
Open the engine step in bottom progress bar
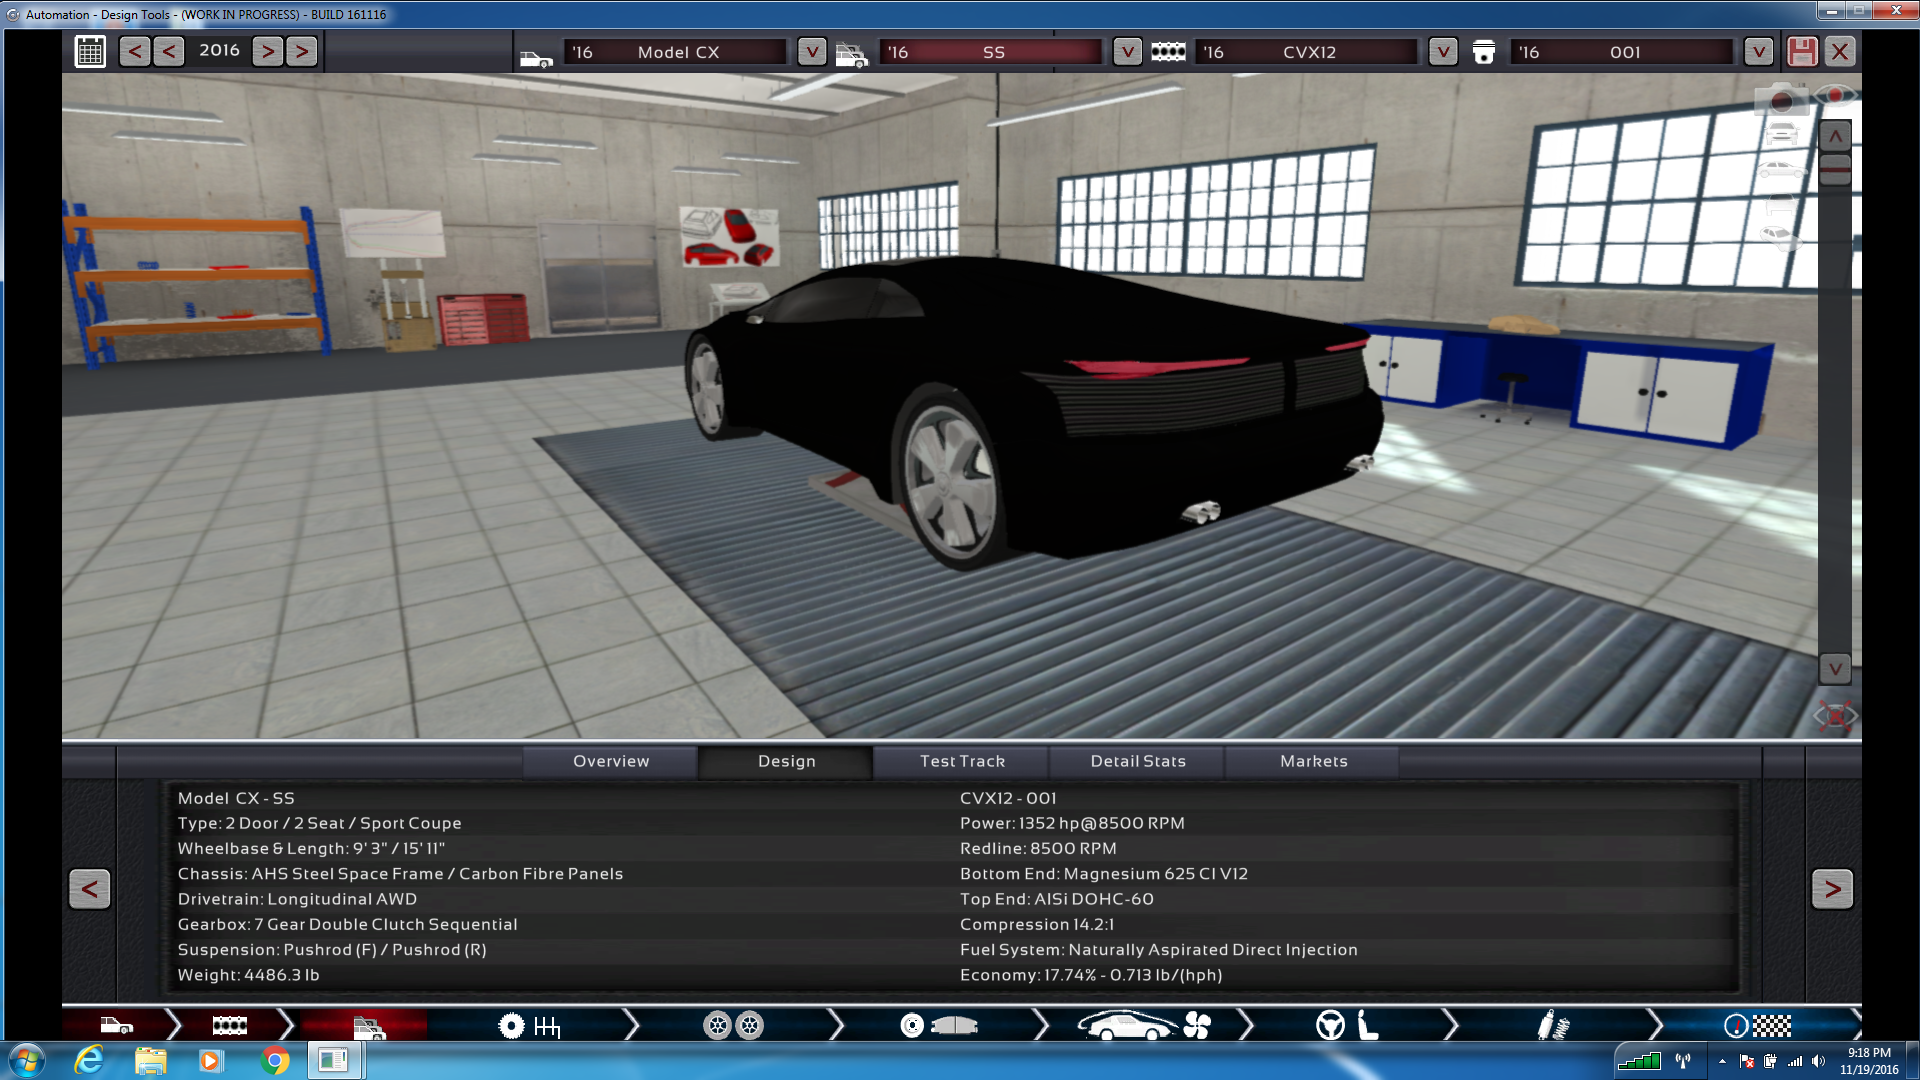click(229, 1025)
